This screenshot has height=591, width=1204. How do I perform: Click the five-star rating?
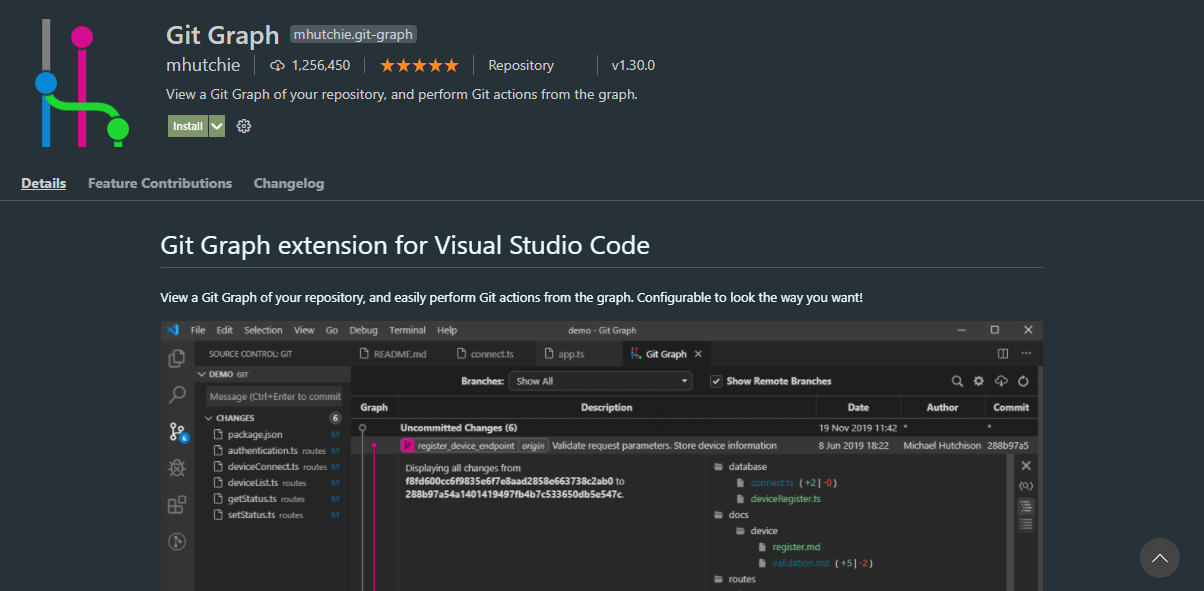(x=419, y=65)
